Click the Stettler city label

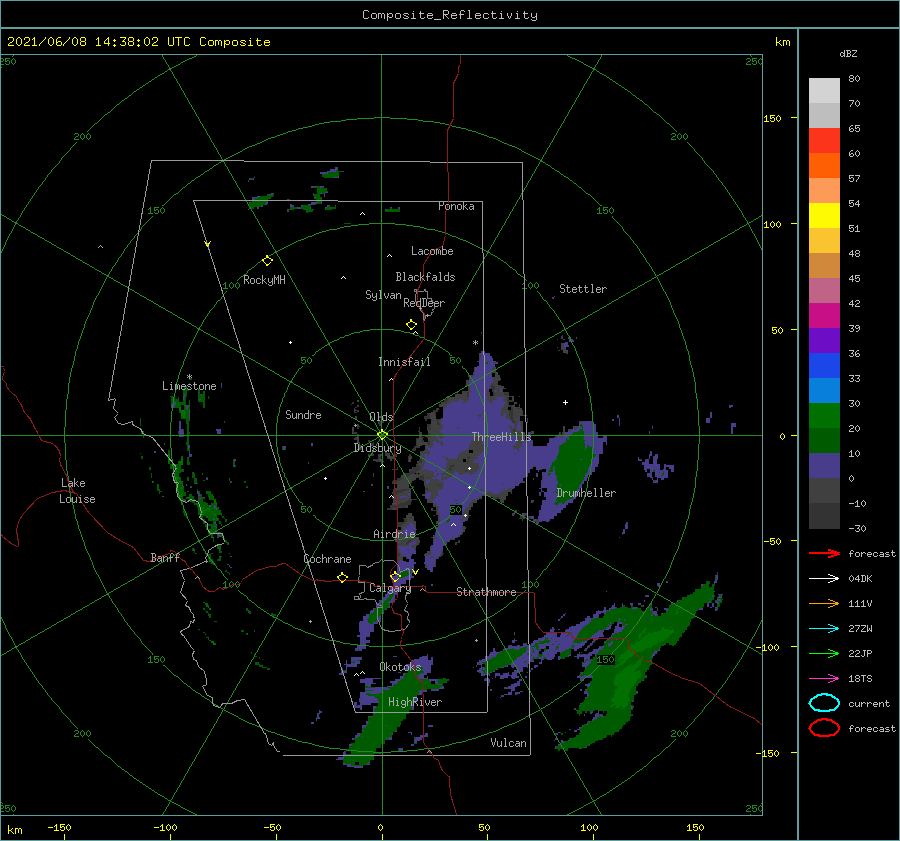click(583, 289)
